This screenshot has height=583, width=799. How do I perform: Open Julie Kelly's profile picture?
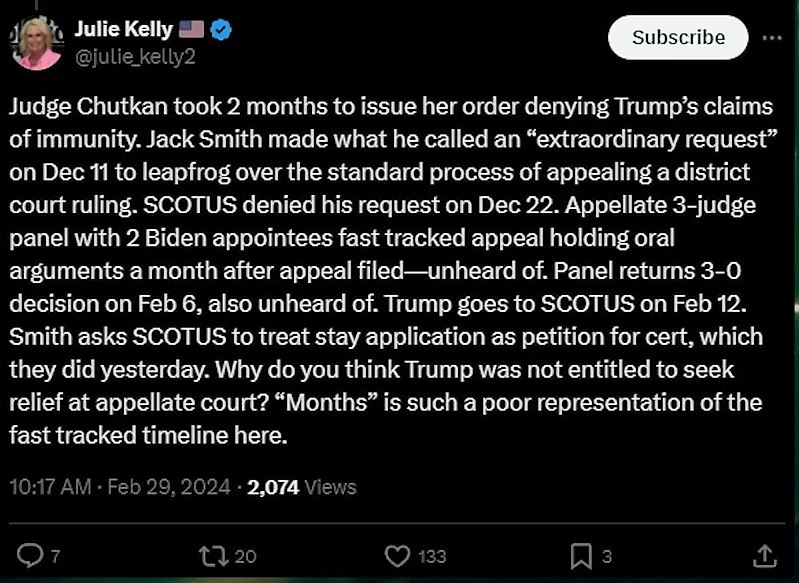coord(37,43)
